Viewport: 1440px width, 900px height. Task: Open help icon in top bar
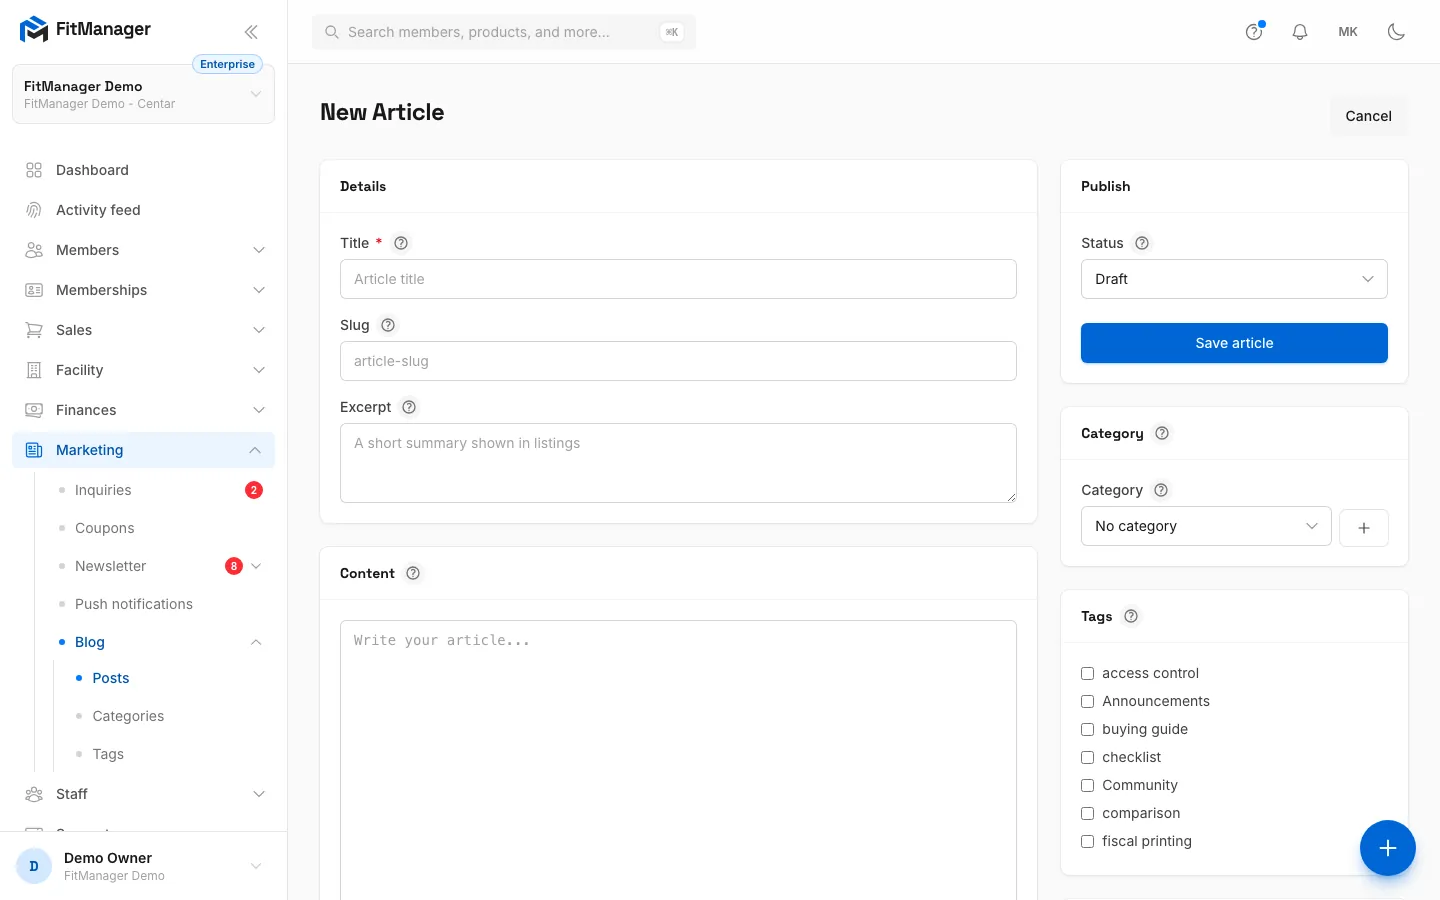[1254, 32]
